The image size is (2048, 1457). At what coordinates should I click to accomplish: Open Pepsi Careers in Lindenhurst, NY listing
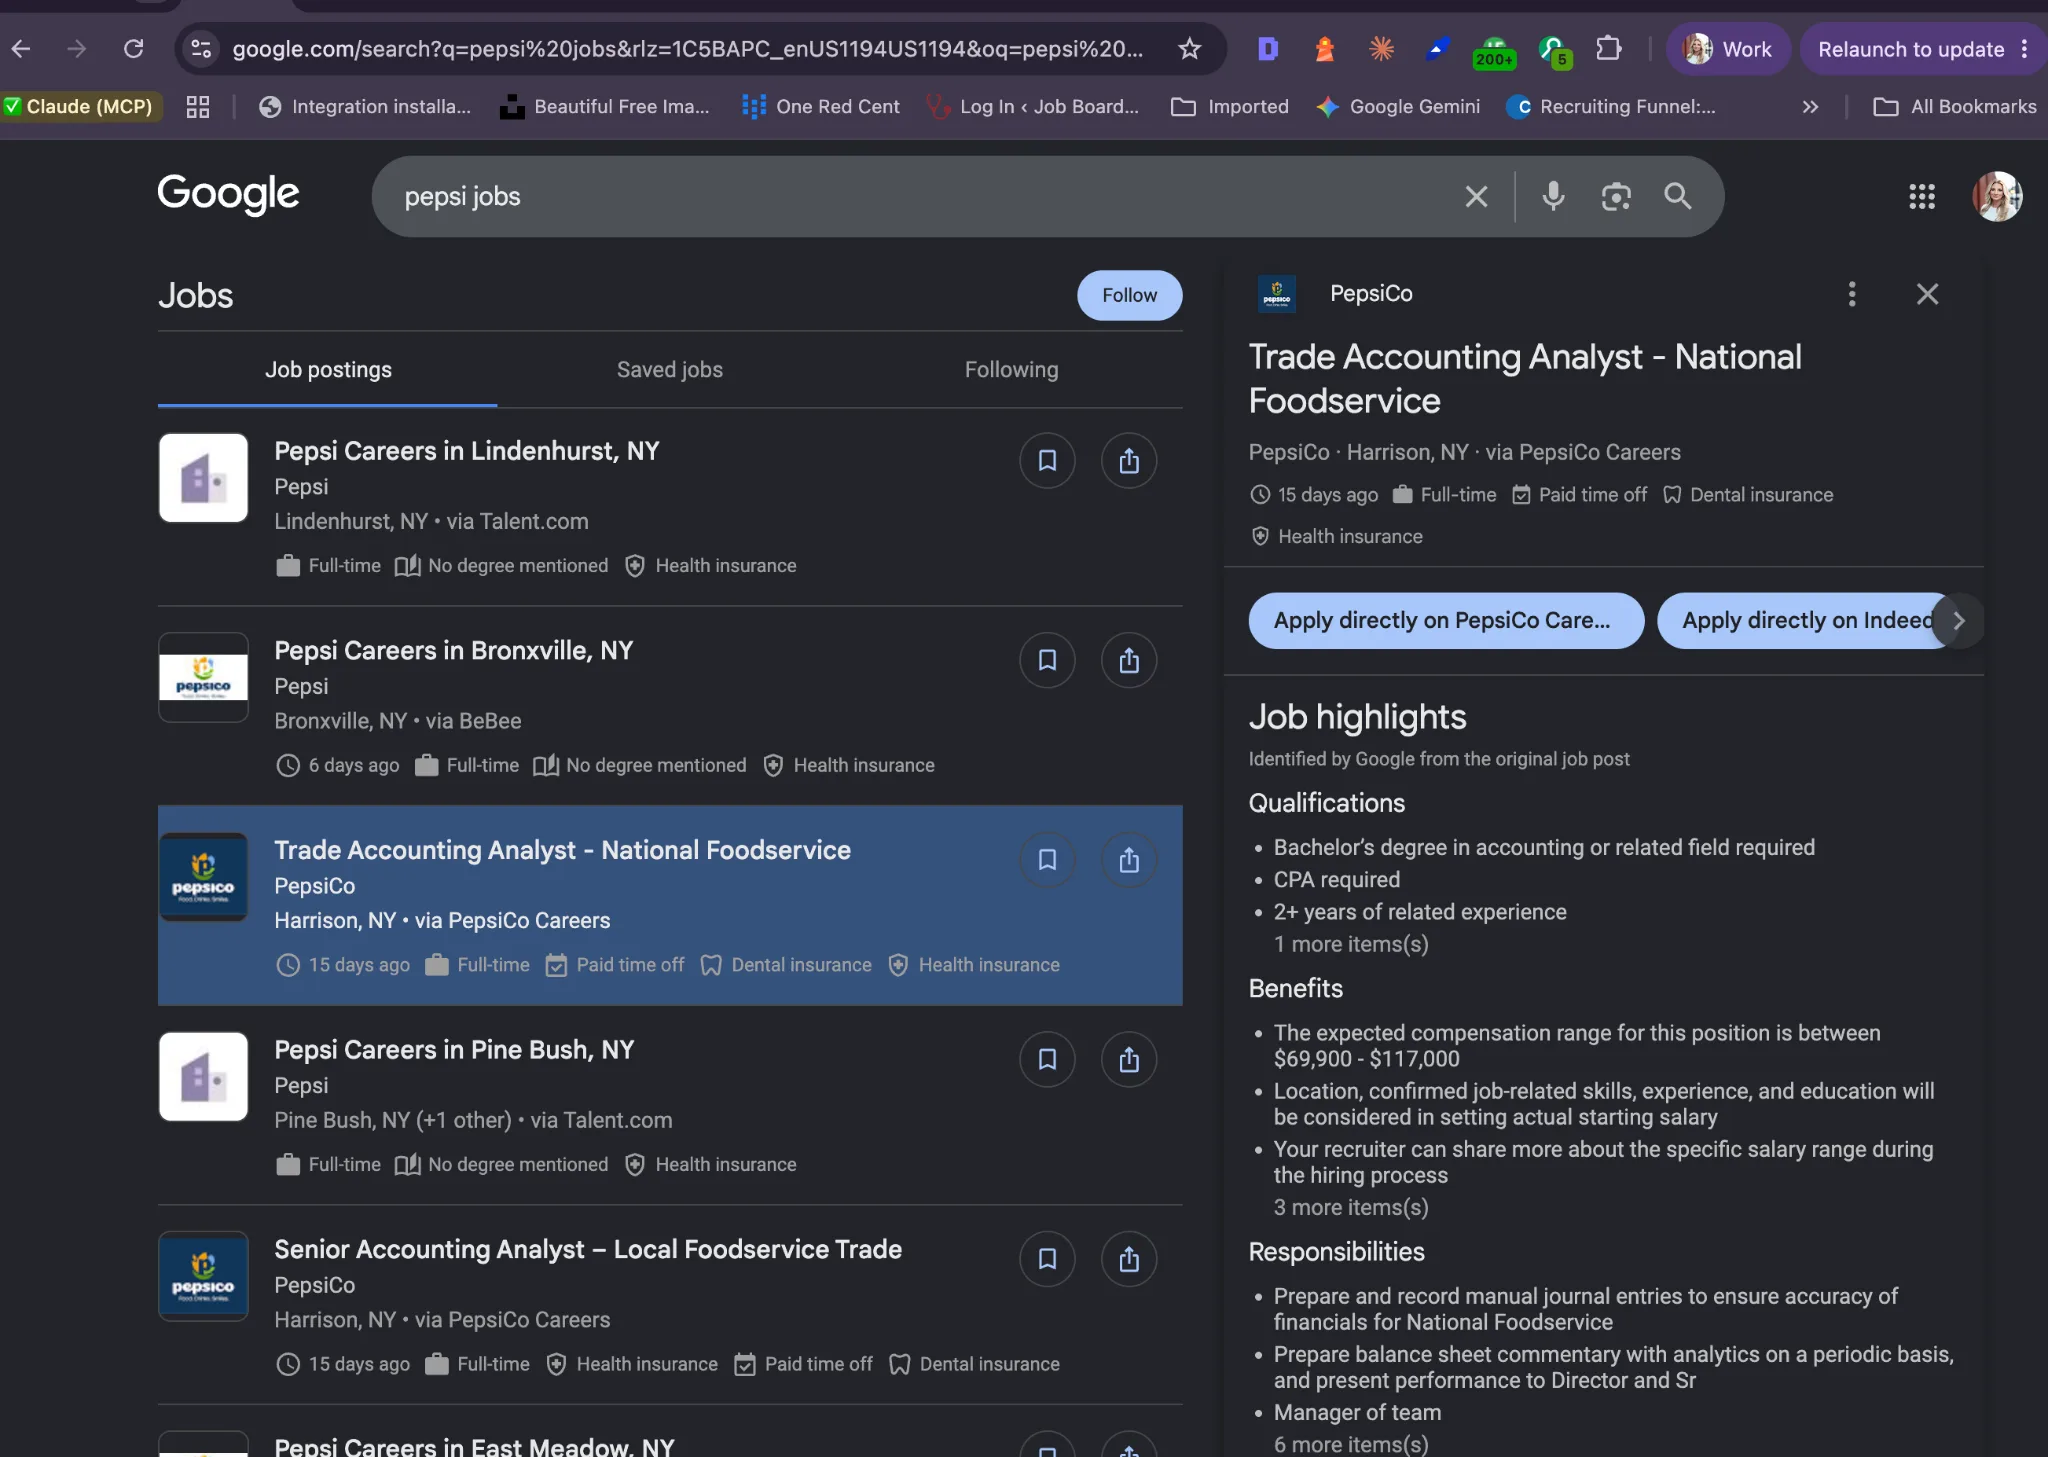coord(467,451)
